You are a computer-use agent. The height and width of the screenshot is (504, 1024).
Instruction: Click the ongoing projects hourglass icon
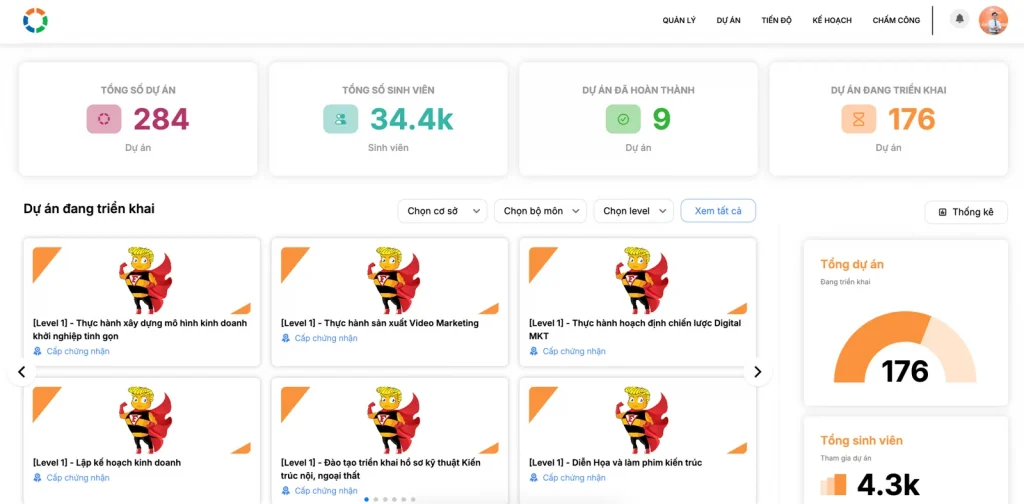(859, 119)
